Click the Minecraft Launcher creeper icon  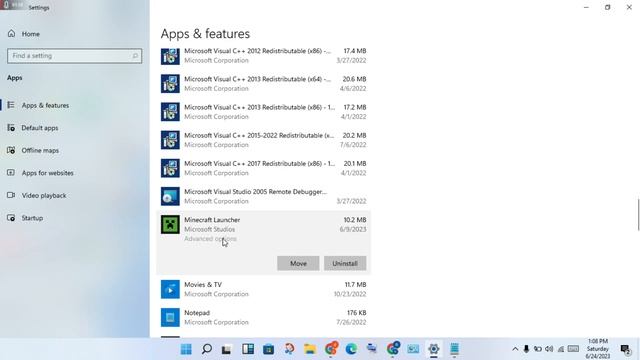pyautogui.click(x=170, y=224)
